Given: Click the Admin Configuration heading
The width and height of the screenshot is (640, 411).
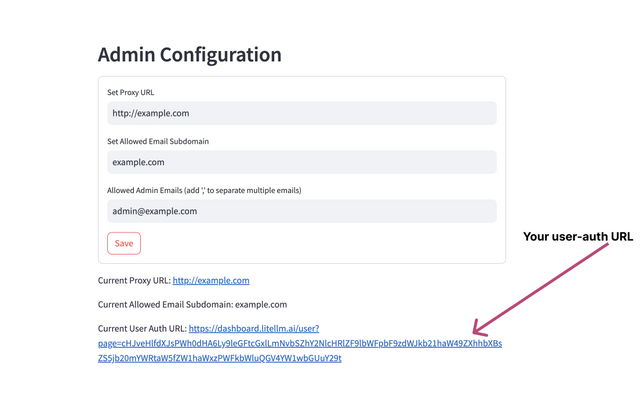Looking at the screenshot, I should 190,55.
